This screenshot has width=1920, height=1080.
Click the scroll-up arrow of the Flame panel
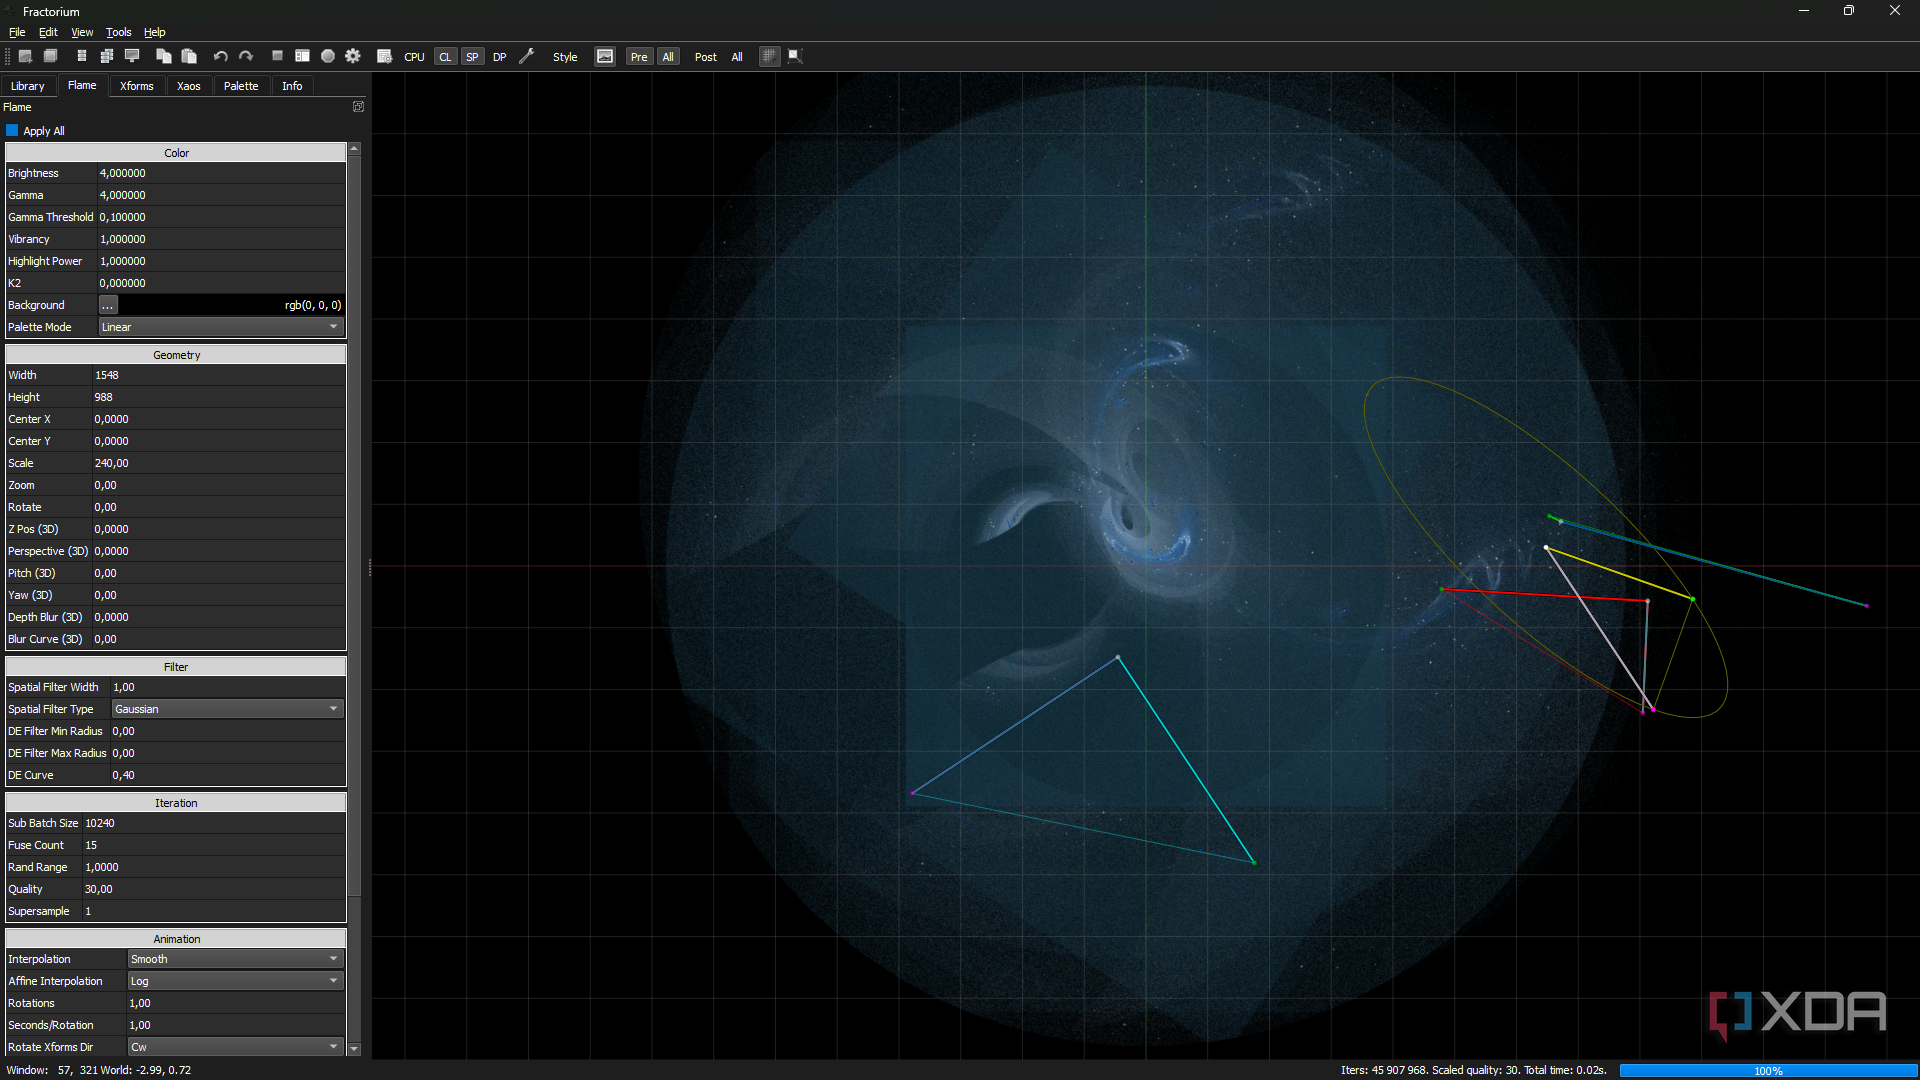tap(354, 148)
